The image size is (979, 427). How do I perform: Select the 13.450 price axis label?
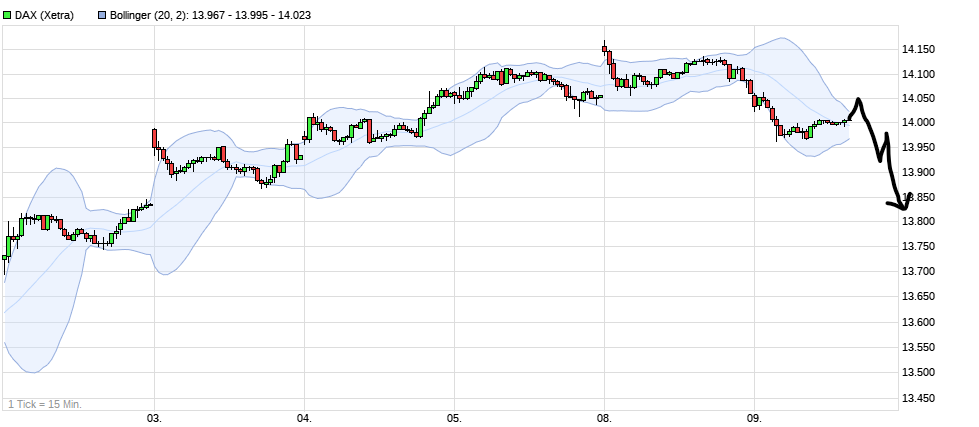point(918,398)
